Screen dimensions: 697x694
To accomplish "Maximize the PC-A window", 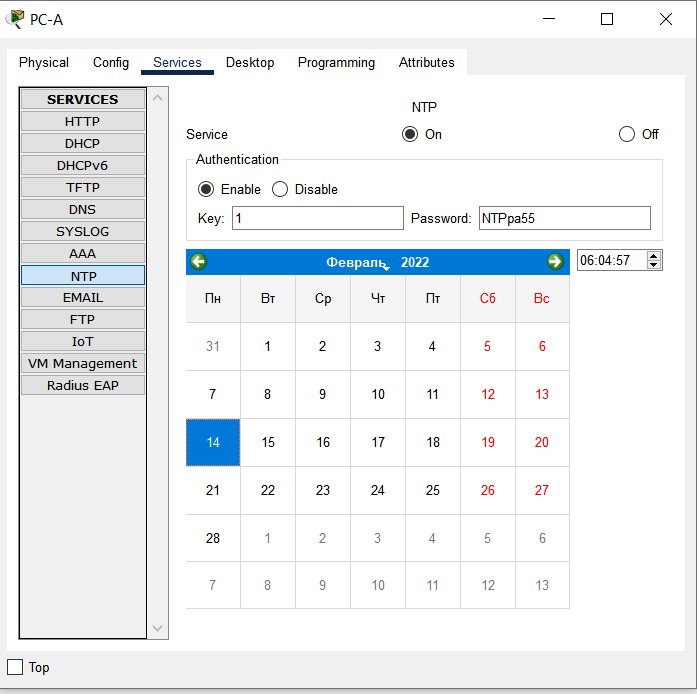I will 607,19.
